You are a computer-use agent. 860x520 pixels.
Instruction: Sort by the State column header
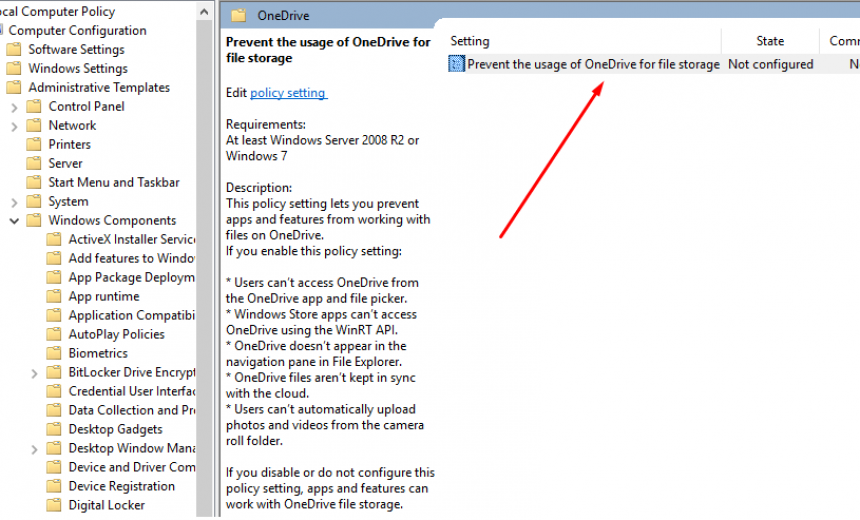click(x=770, y=41)
